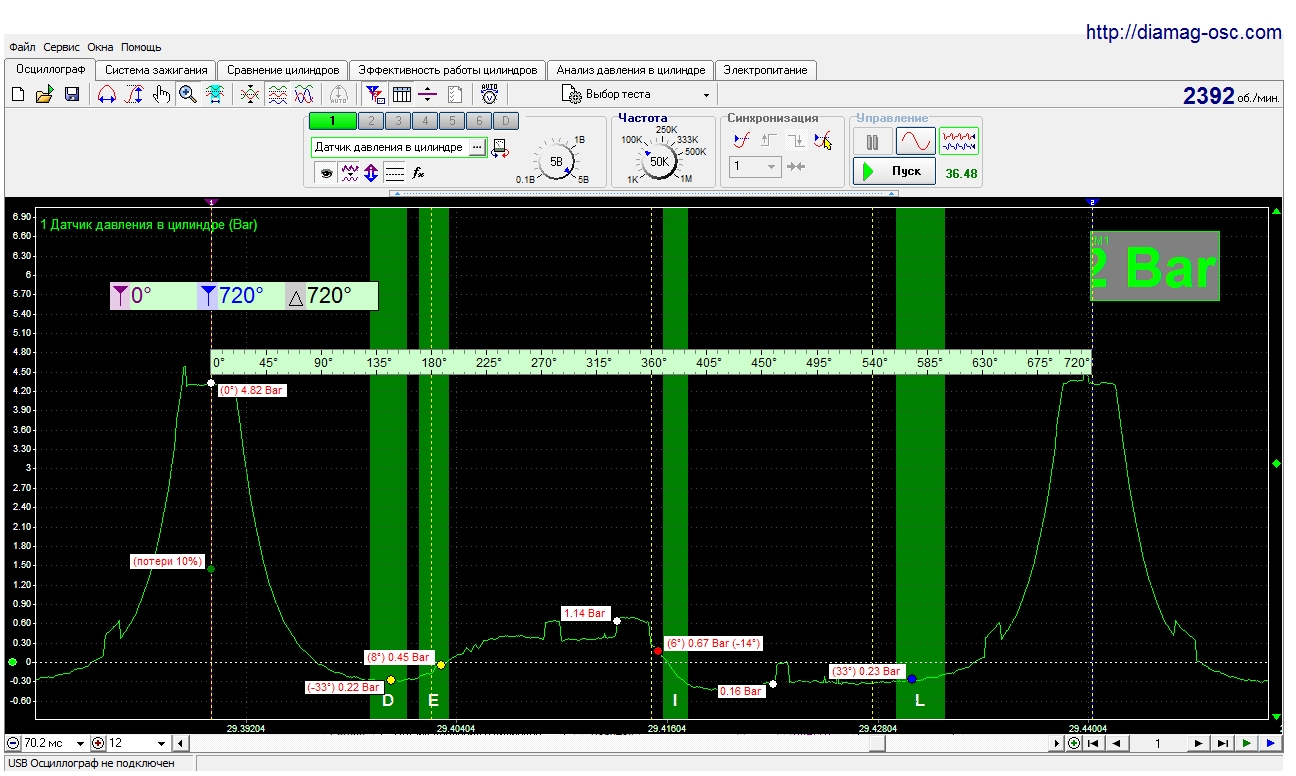Save with the floppy disk icon
1296x776 pixels.
(72, 94)
